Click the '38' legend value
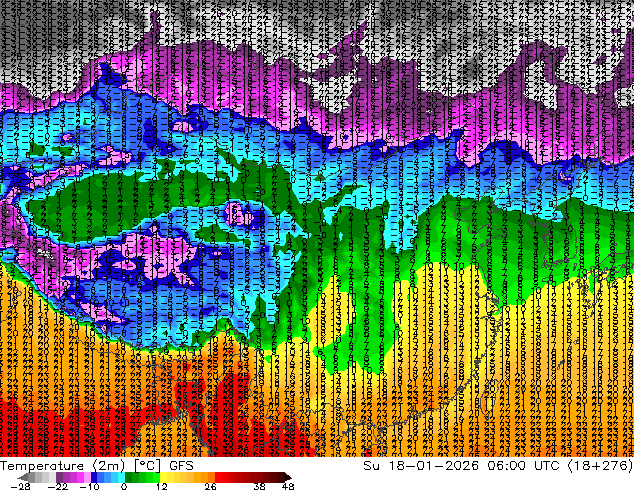Viewport: 634px width, 490px height. pyautogui.click(x=260, y=486)
